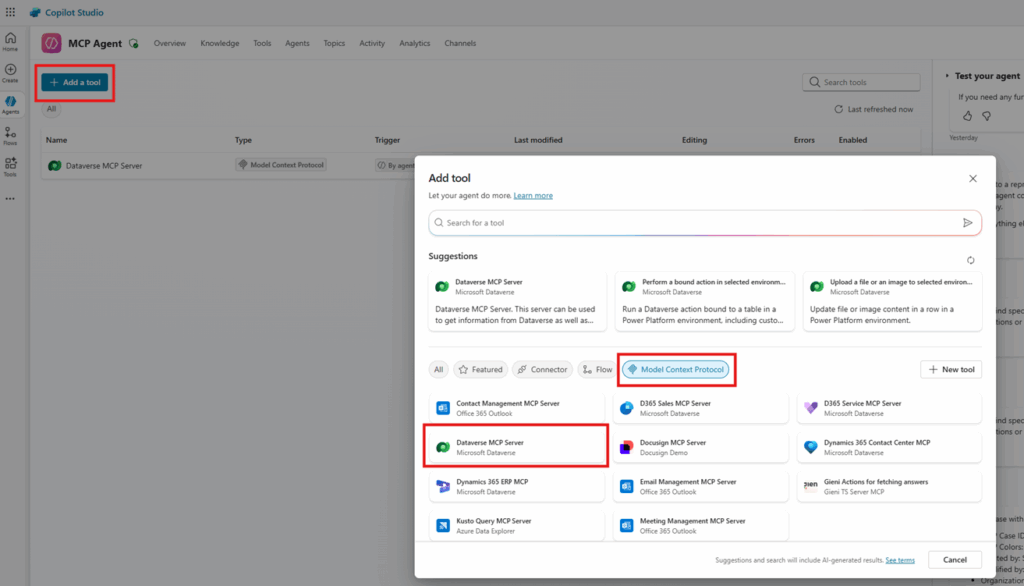Click the Search for a tool field
Screen dimensions: 1024x586
(705, 223)
